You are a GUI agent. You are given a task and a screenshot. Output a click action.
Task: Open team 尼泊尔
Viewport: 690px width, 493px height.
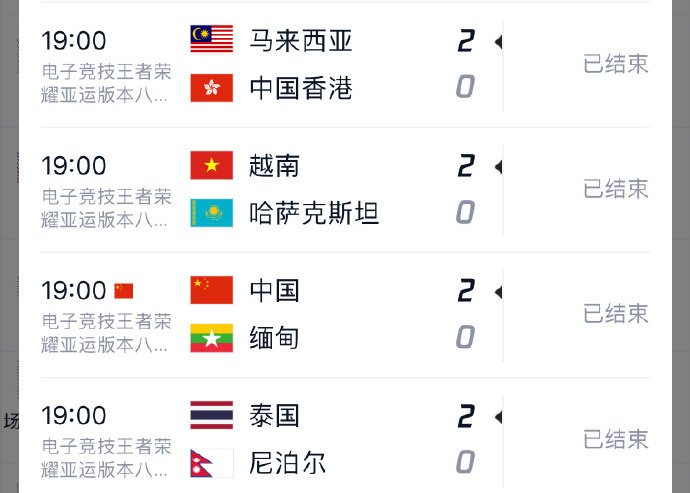288,463
